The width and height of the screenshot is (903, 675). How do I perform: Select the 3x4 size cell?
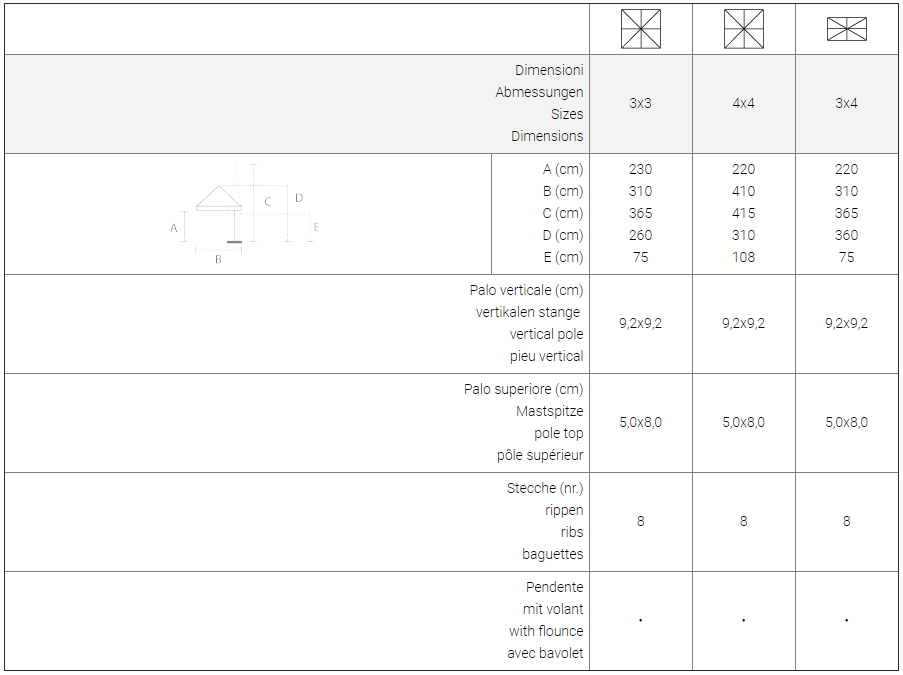coord(847,103)
